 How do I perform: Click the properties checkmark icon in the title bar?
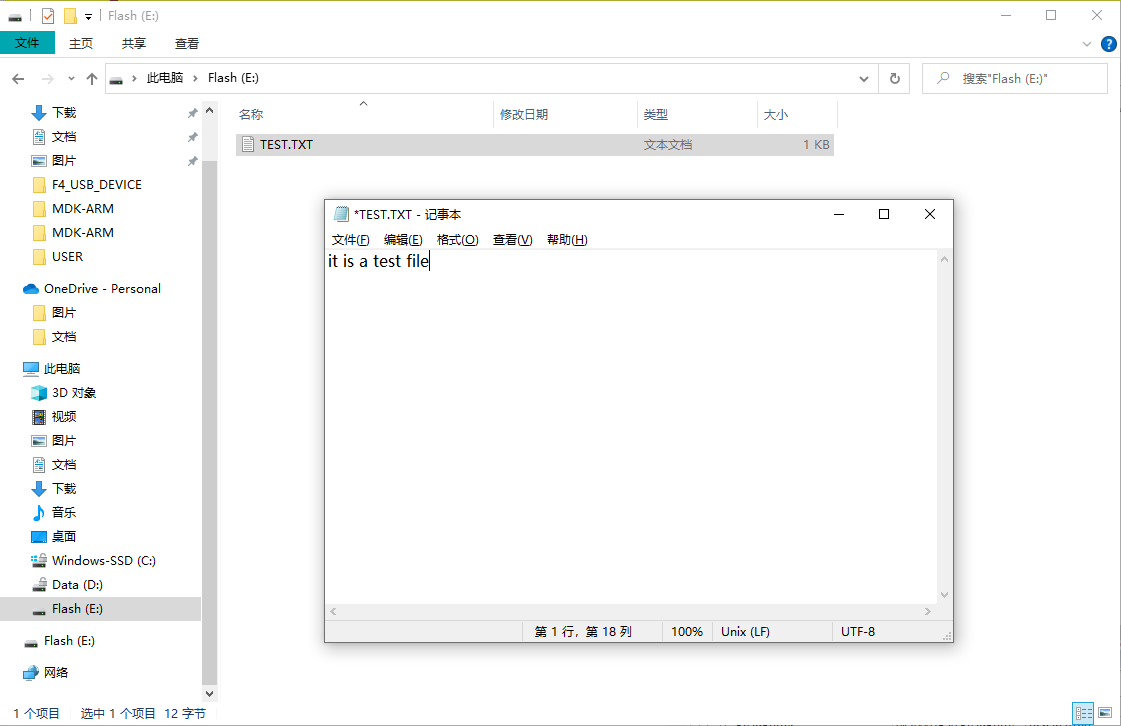pyautogui.click(x=48, y=16)
